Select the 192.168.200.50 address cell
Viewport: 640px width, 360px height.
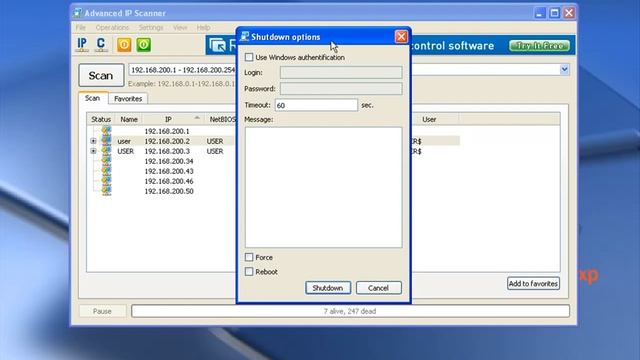pyautogui.click(x=169, y=191)
